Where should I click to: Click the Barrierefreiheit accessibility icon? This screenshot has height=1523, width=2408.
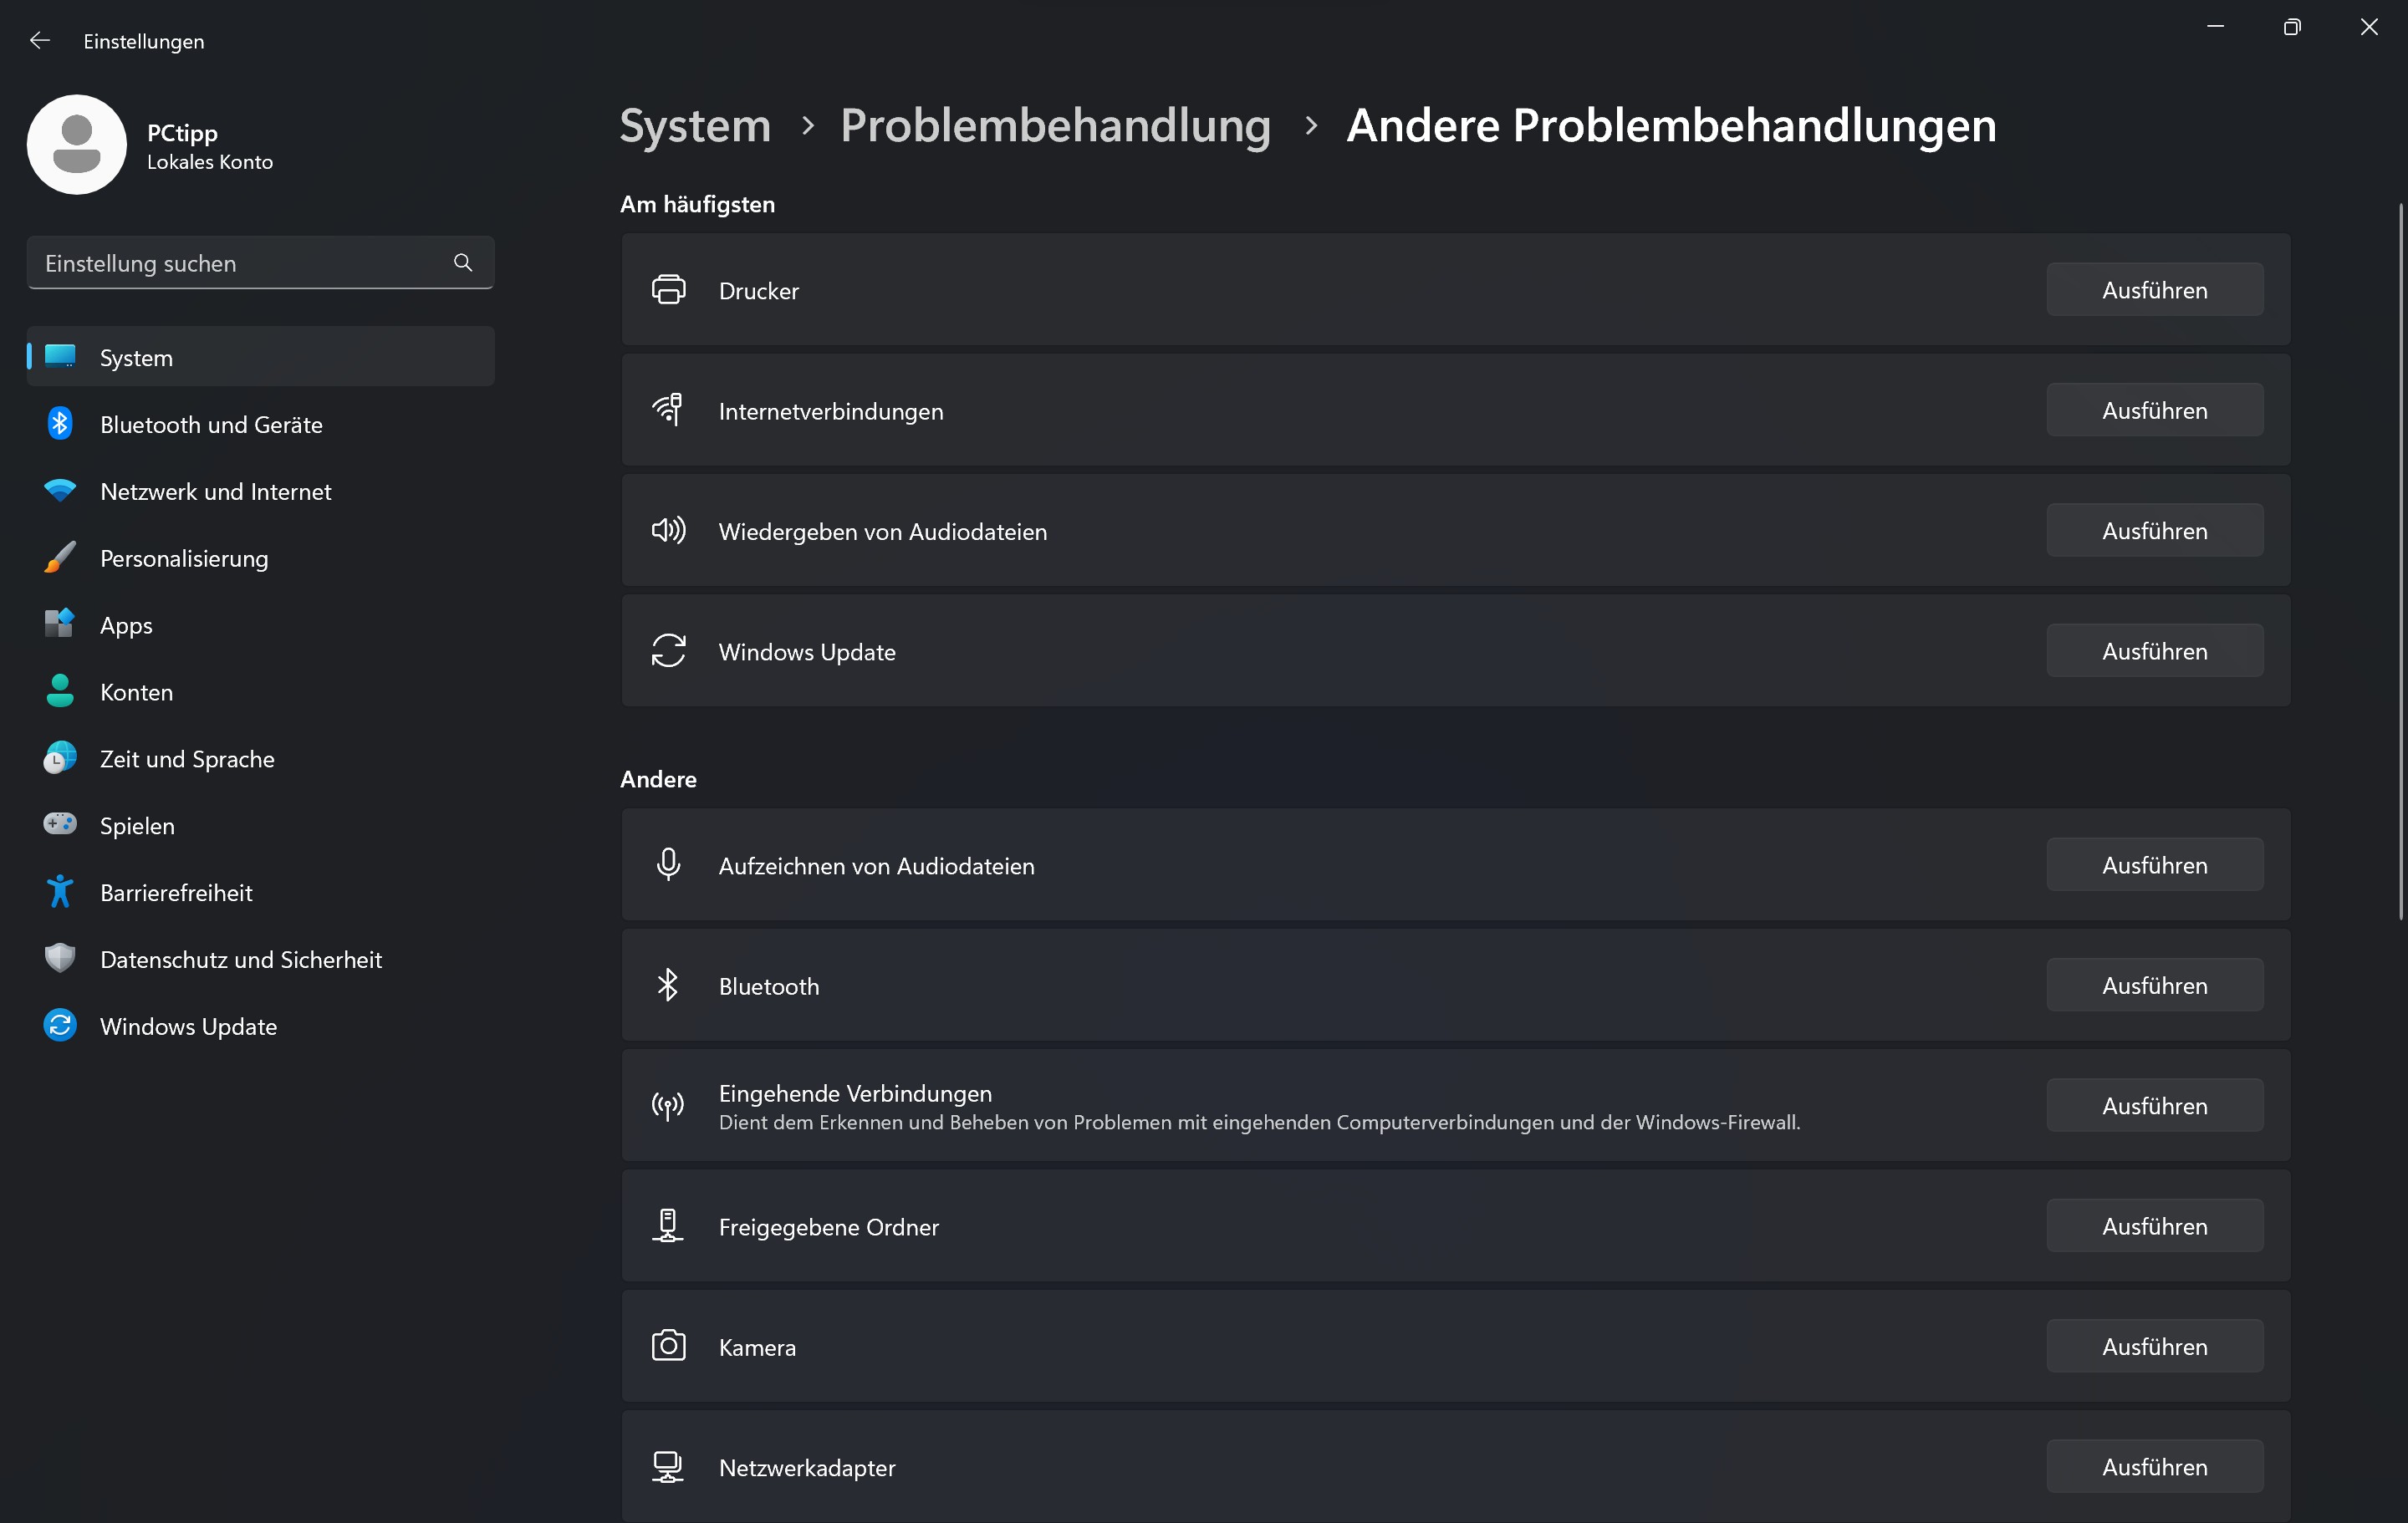coord(60,891)
